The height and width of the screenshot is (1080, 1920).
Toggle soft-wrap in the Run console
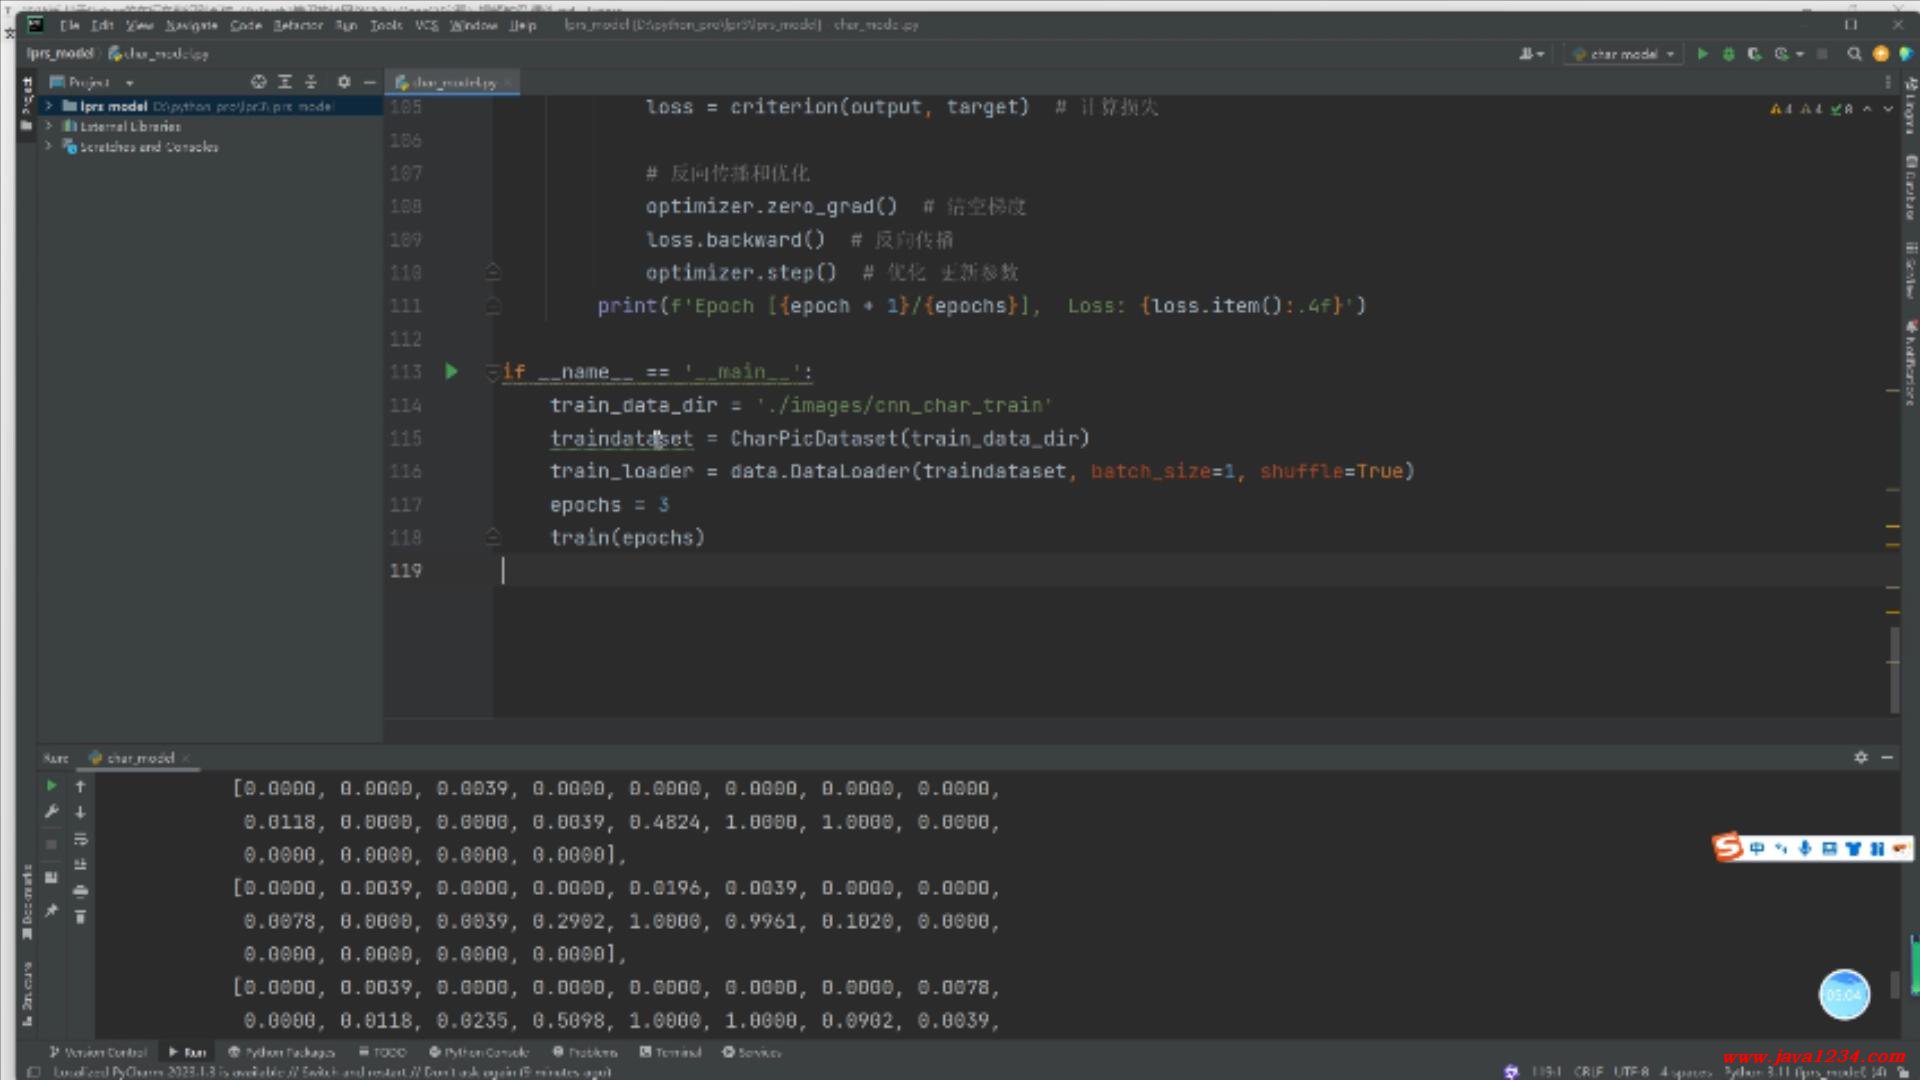click(x=81, y=839)
